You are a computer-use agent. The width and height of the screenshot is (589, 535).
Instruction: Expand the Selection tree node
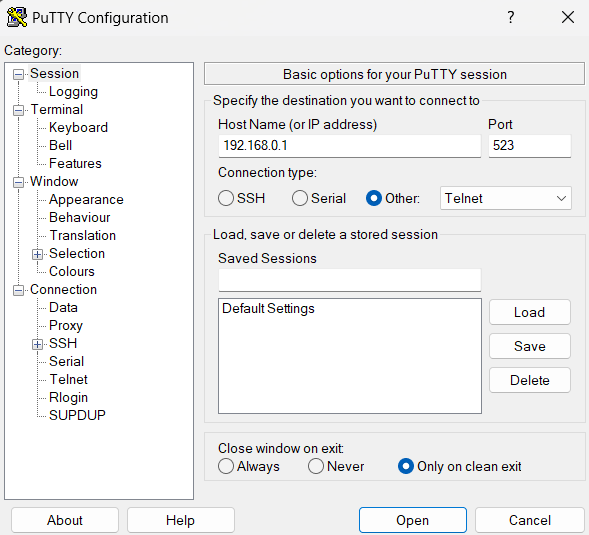(37, 254)
